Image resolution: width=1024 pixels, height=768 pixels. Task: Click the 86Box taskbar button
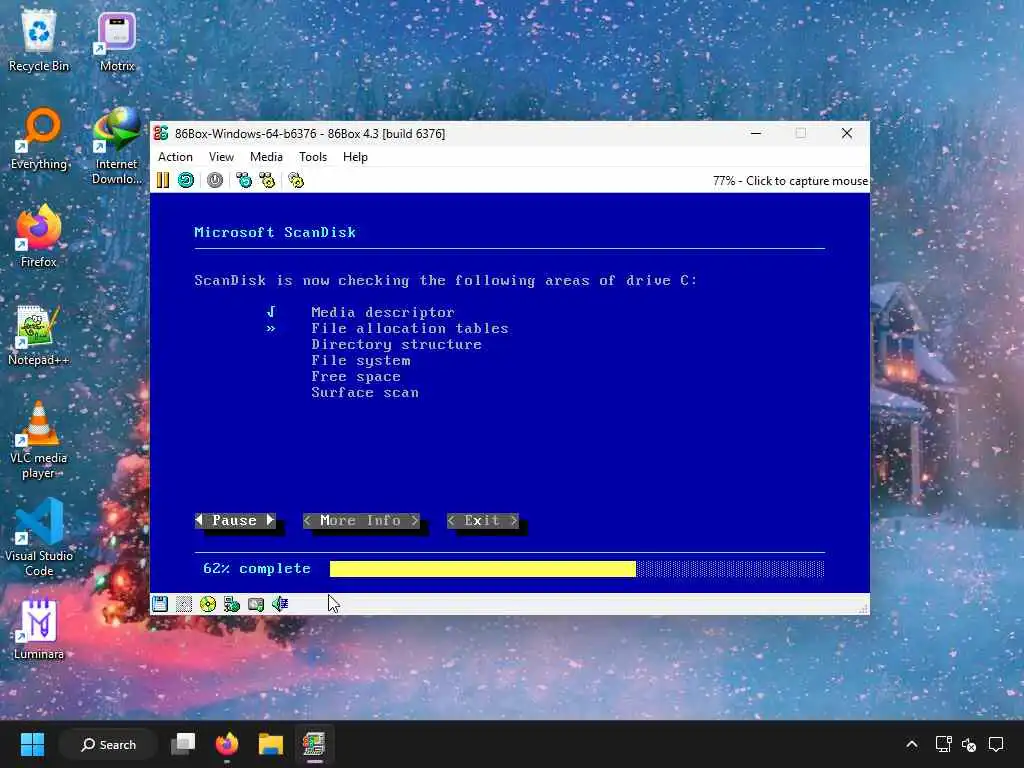click(x=314, y=744)
